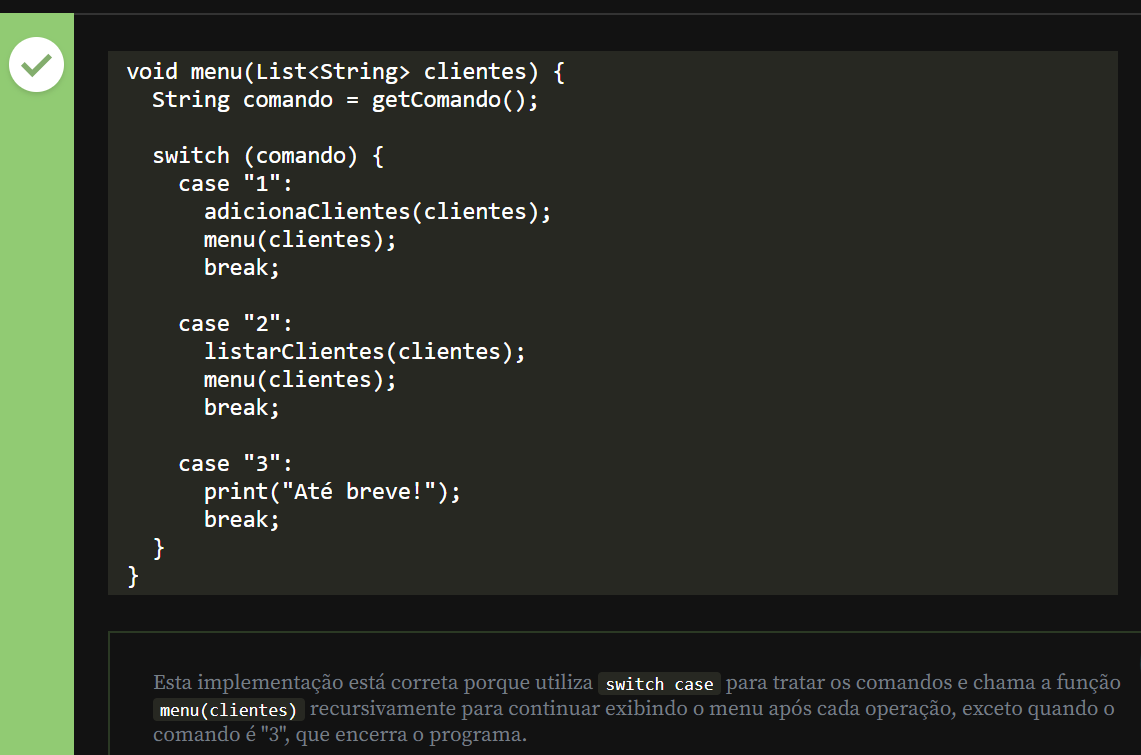Click the listarClientes(clientes) line
The height and width of the screenshot is (755, 1141).
[x=364, y=352]
